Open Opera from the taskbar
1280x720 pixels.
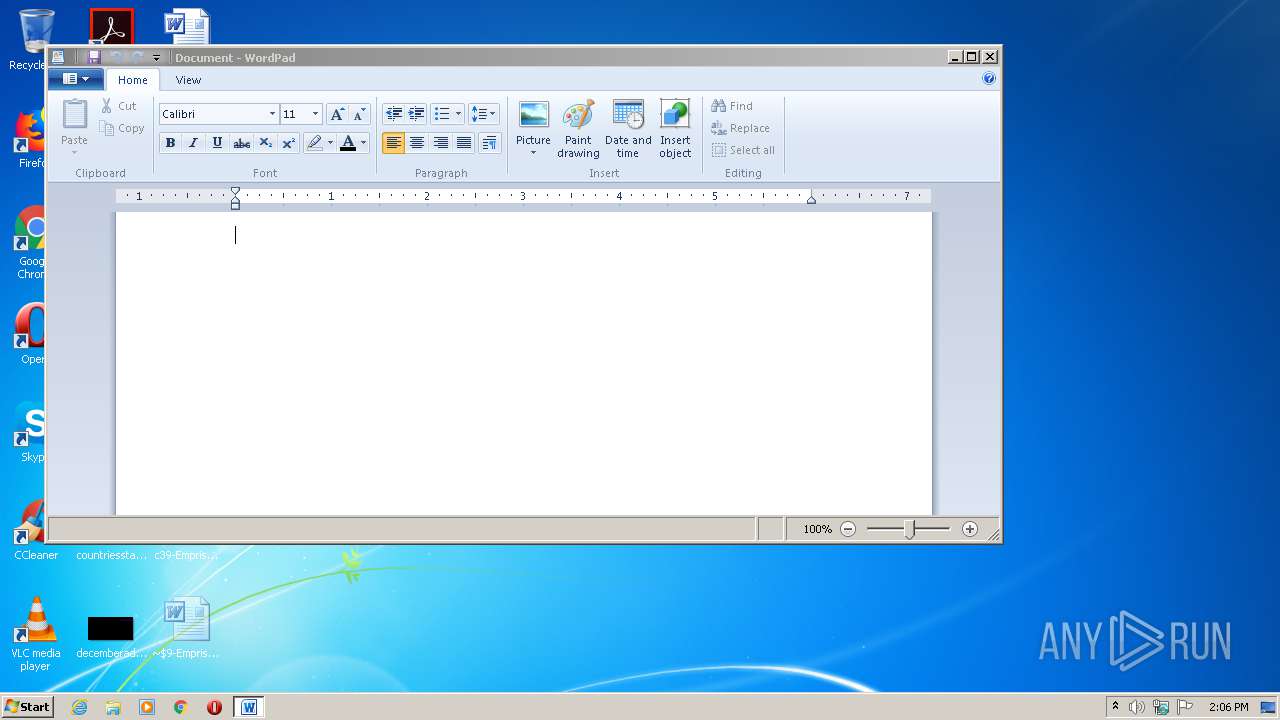coord(214,707)
